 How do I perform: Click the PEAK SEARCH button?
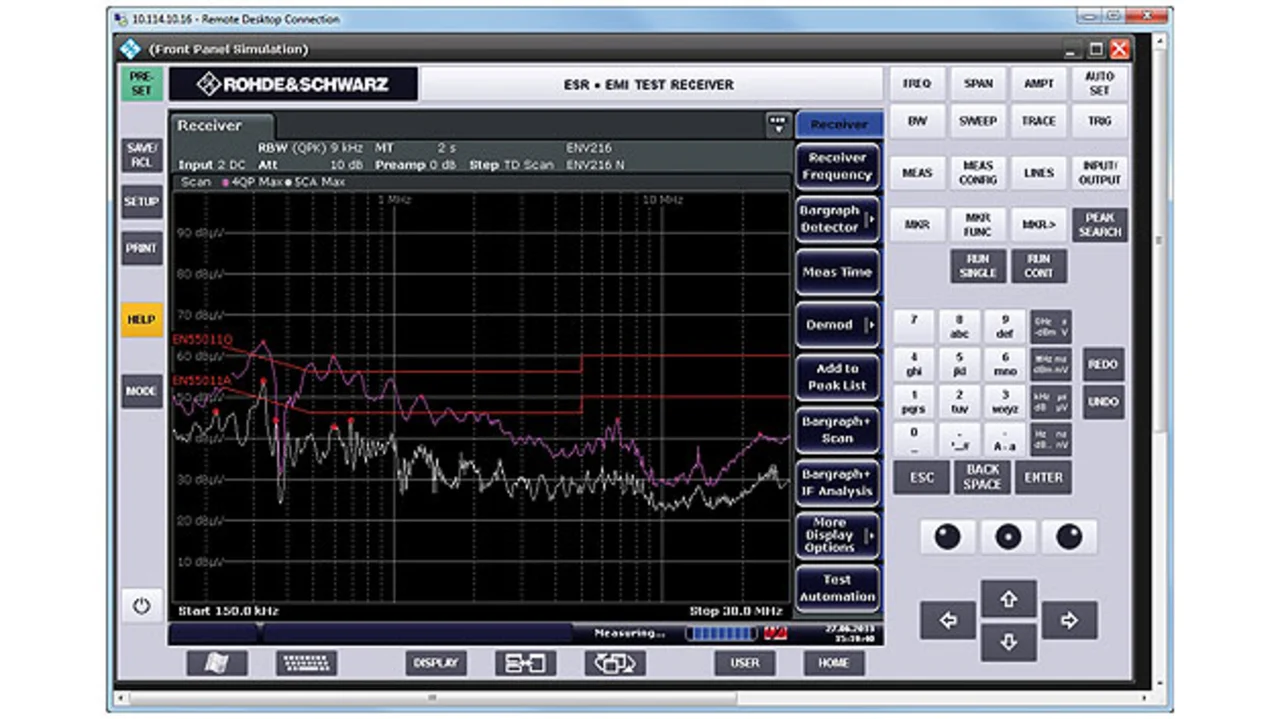point(1099,224)
